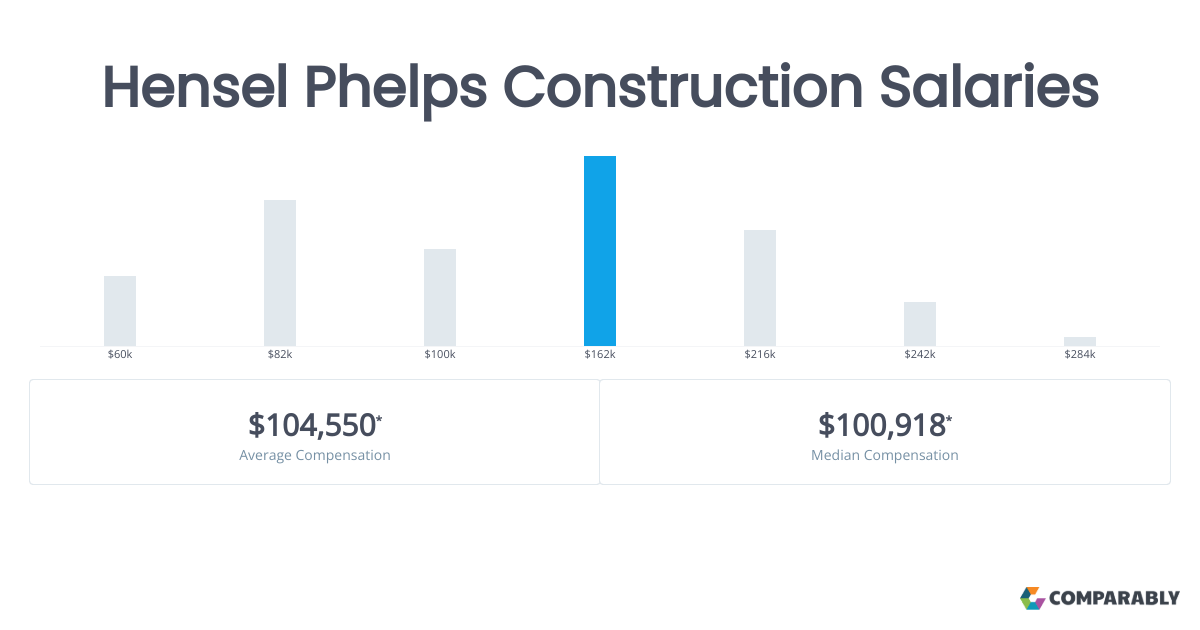Click the $60k salary bar
Viewport: 1200px width, 630px height.
[x=120, y=311]
